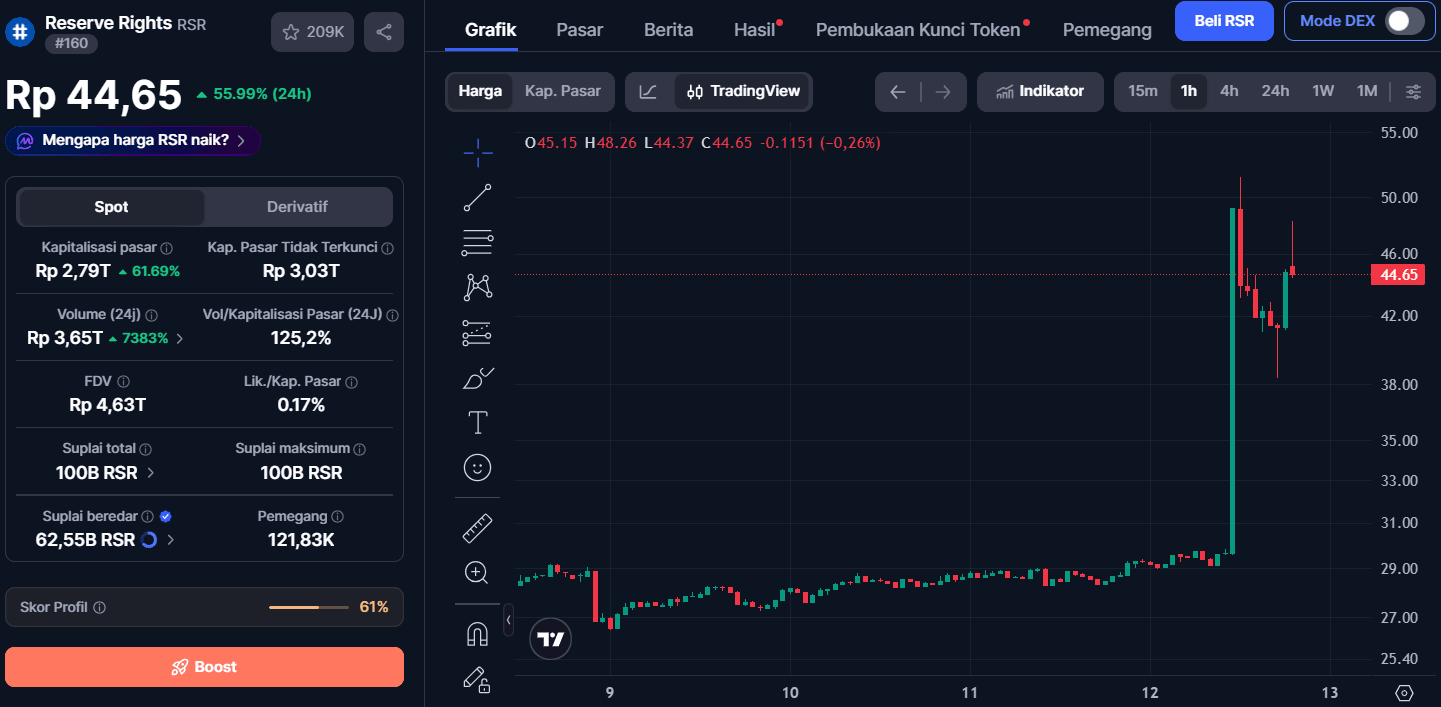The height and width of the screenshot is (707, 1441).
Task: Click info icon beside Kapitalisasi pasar
Action: [x=167, y=248]
